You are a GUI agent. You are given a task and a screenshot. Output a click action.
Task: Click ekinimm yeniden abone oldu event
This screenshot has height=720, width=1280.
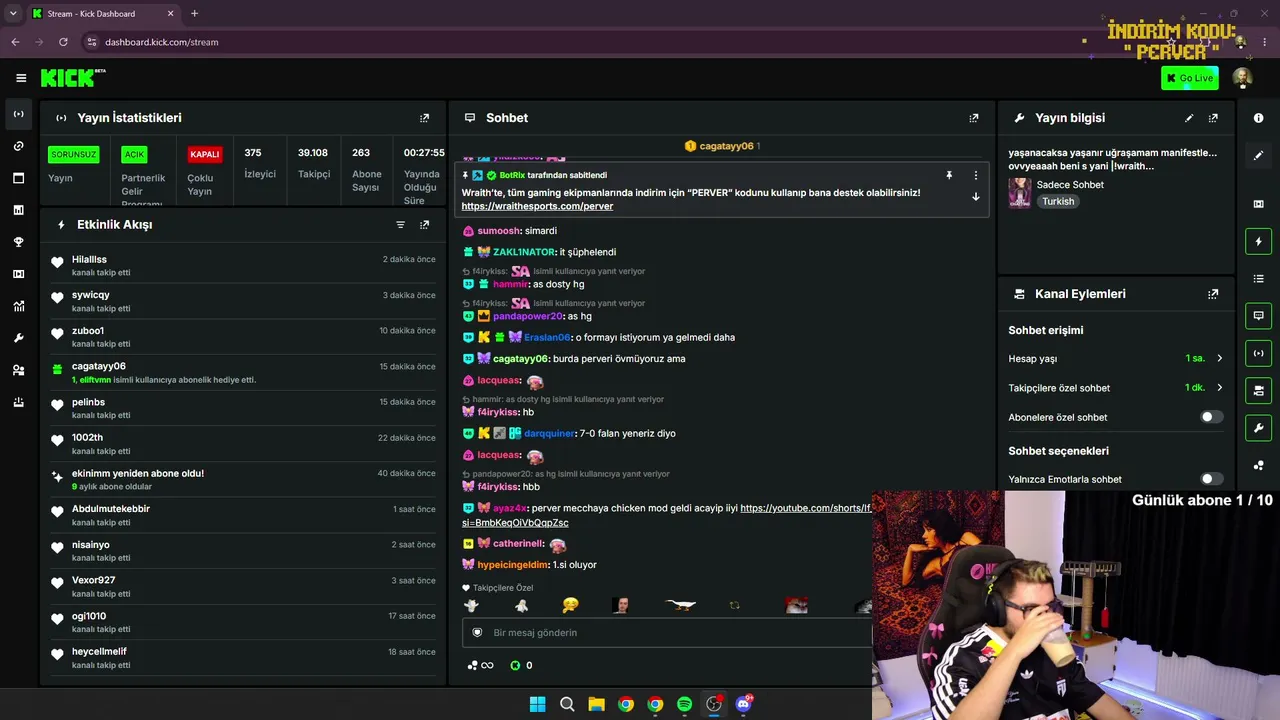(243, 479)
